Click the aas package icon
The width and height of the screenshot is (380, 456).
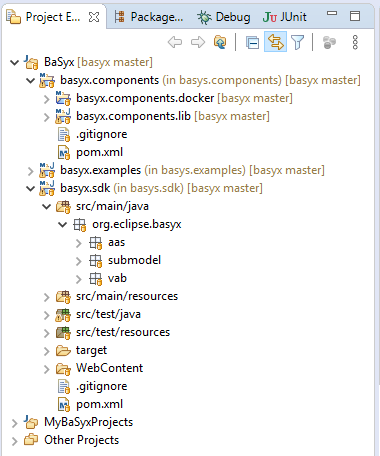(x=96, y=243)
